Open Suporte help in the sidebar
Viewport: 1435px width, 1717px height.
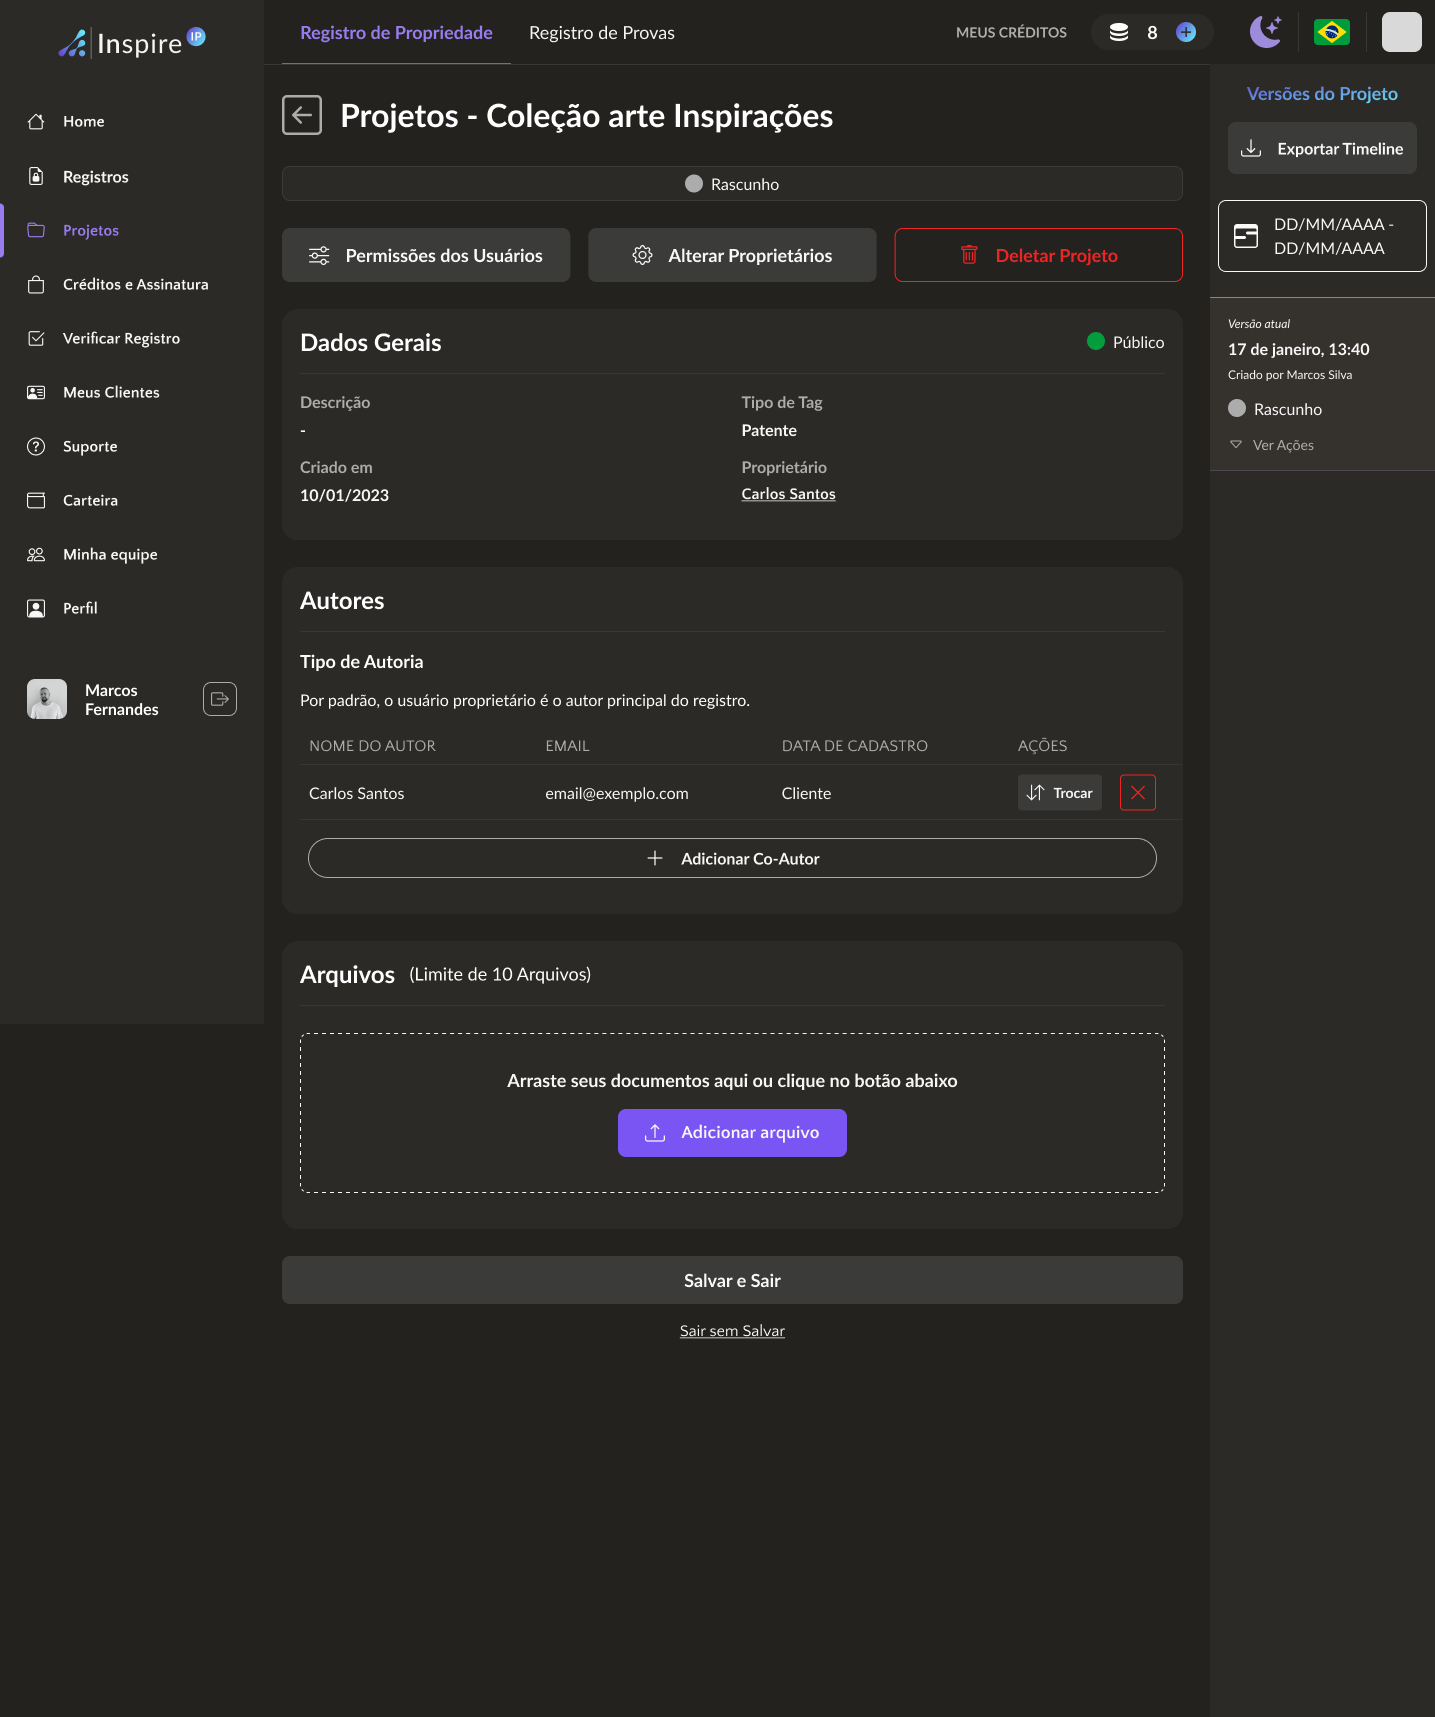[90, 446]
